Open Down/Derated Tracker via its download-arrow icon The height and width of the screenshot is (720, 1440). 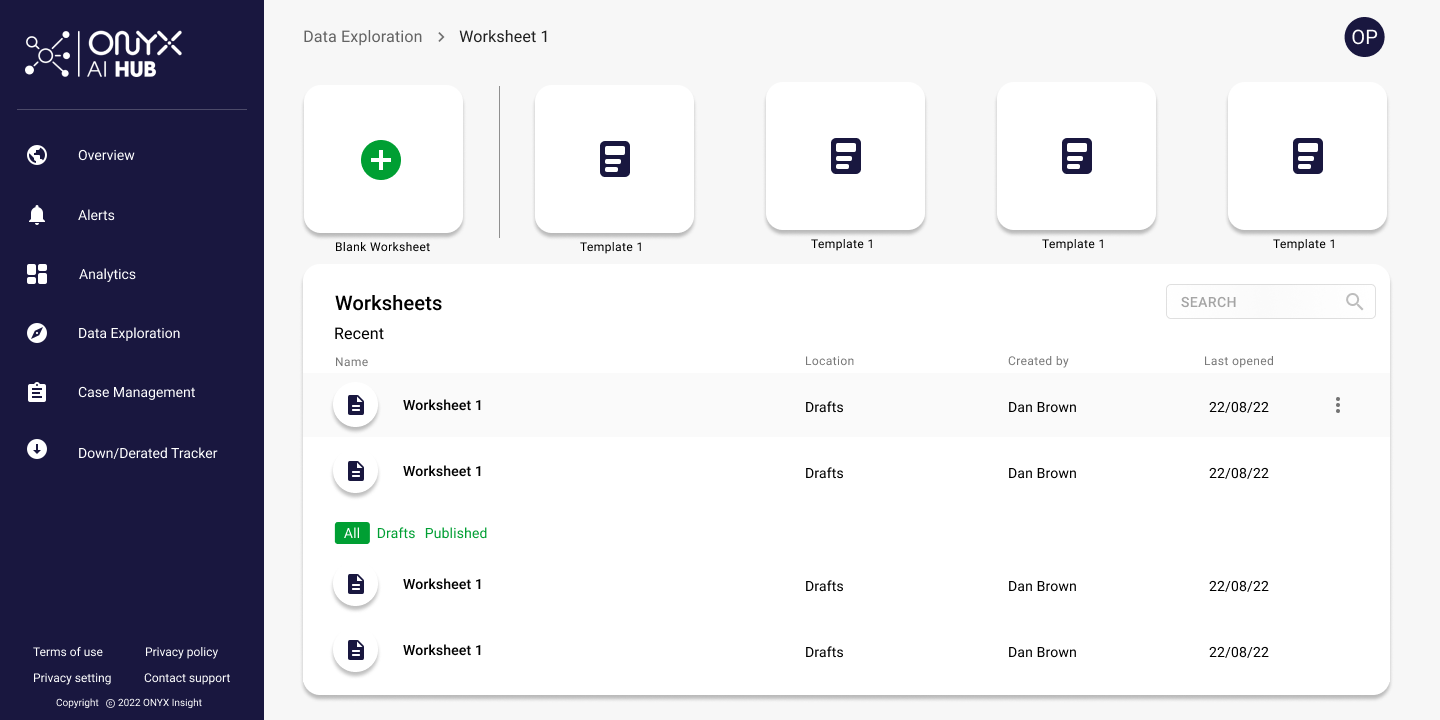37,449
